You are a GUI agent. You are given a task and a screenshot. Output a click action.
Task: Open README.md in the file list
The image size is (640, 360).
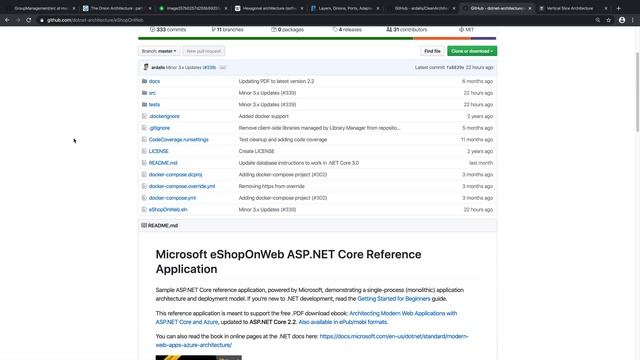coord(163,163)
